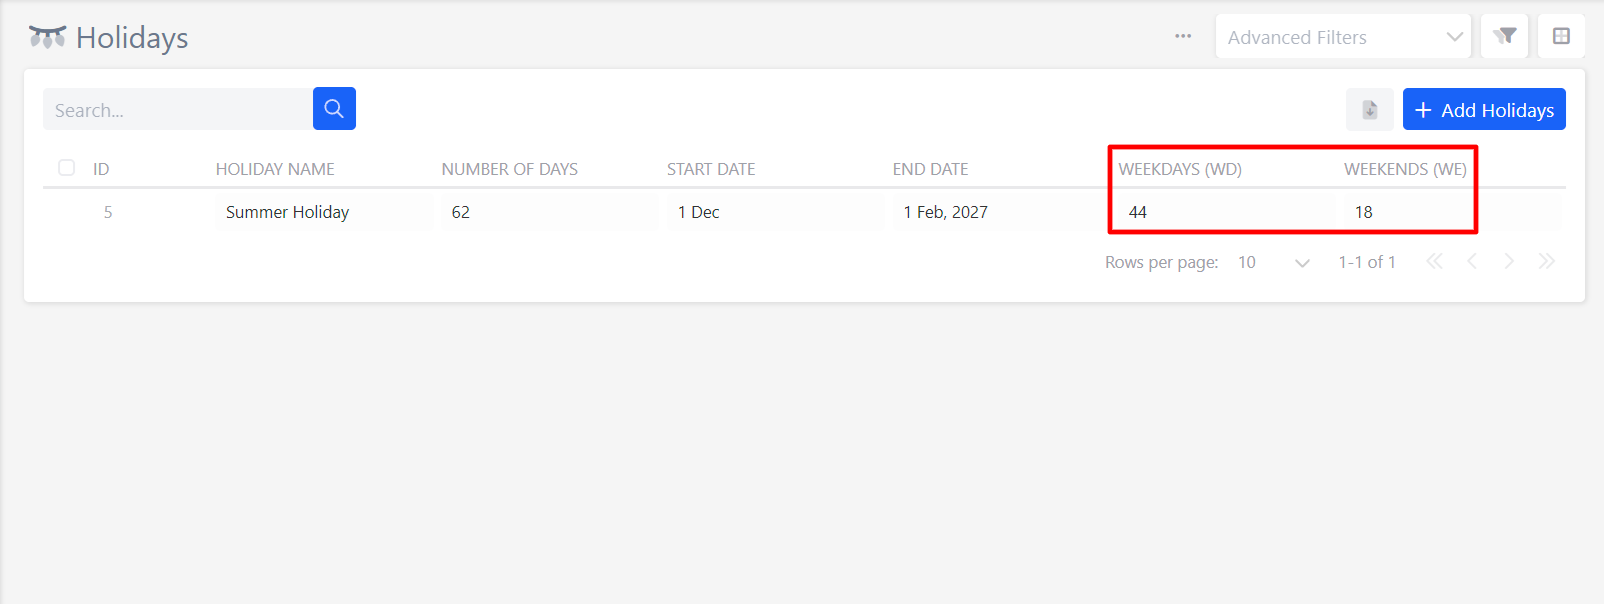Screen dimensions: 1604x604
Task: Open the three-dots more options menu
Action: tap(1183, 36)
